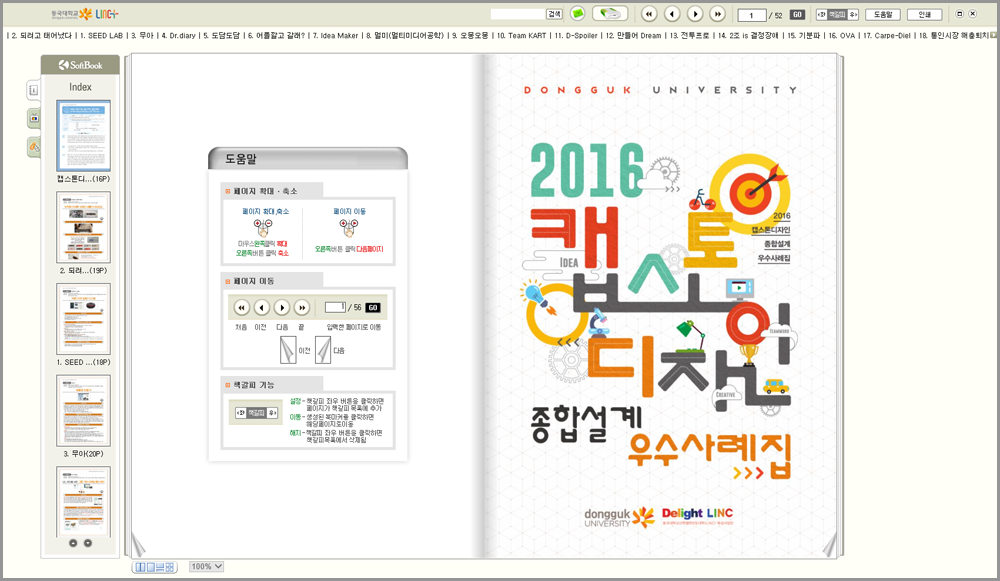Screen dimensions: 1000x581
Task: Go to previous page using toolbar arrow
Action: pos(672,14)
